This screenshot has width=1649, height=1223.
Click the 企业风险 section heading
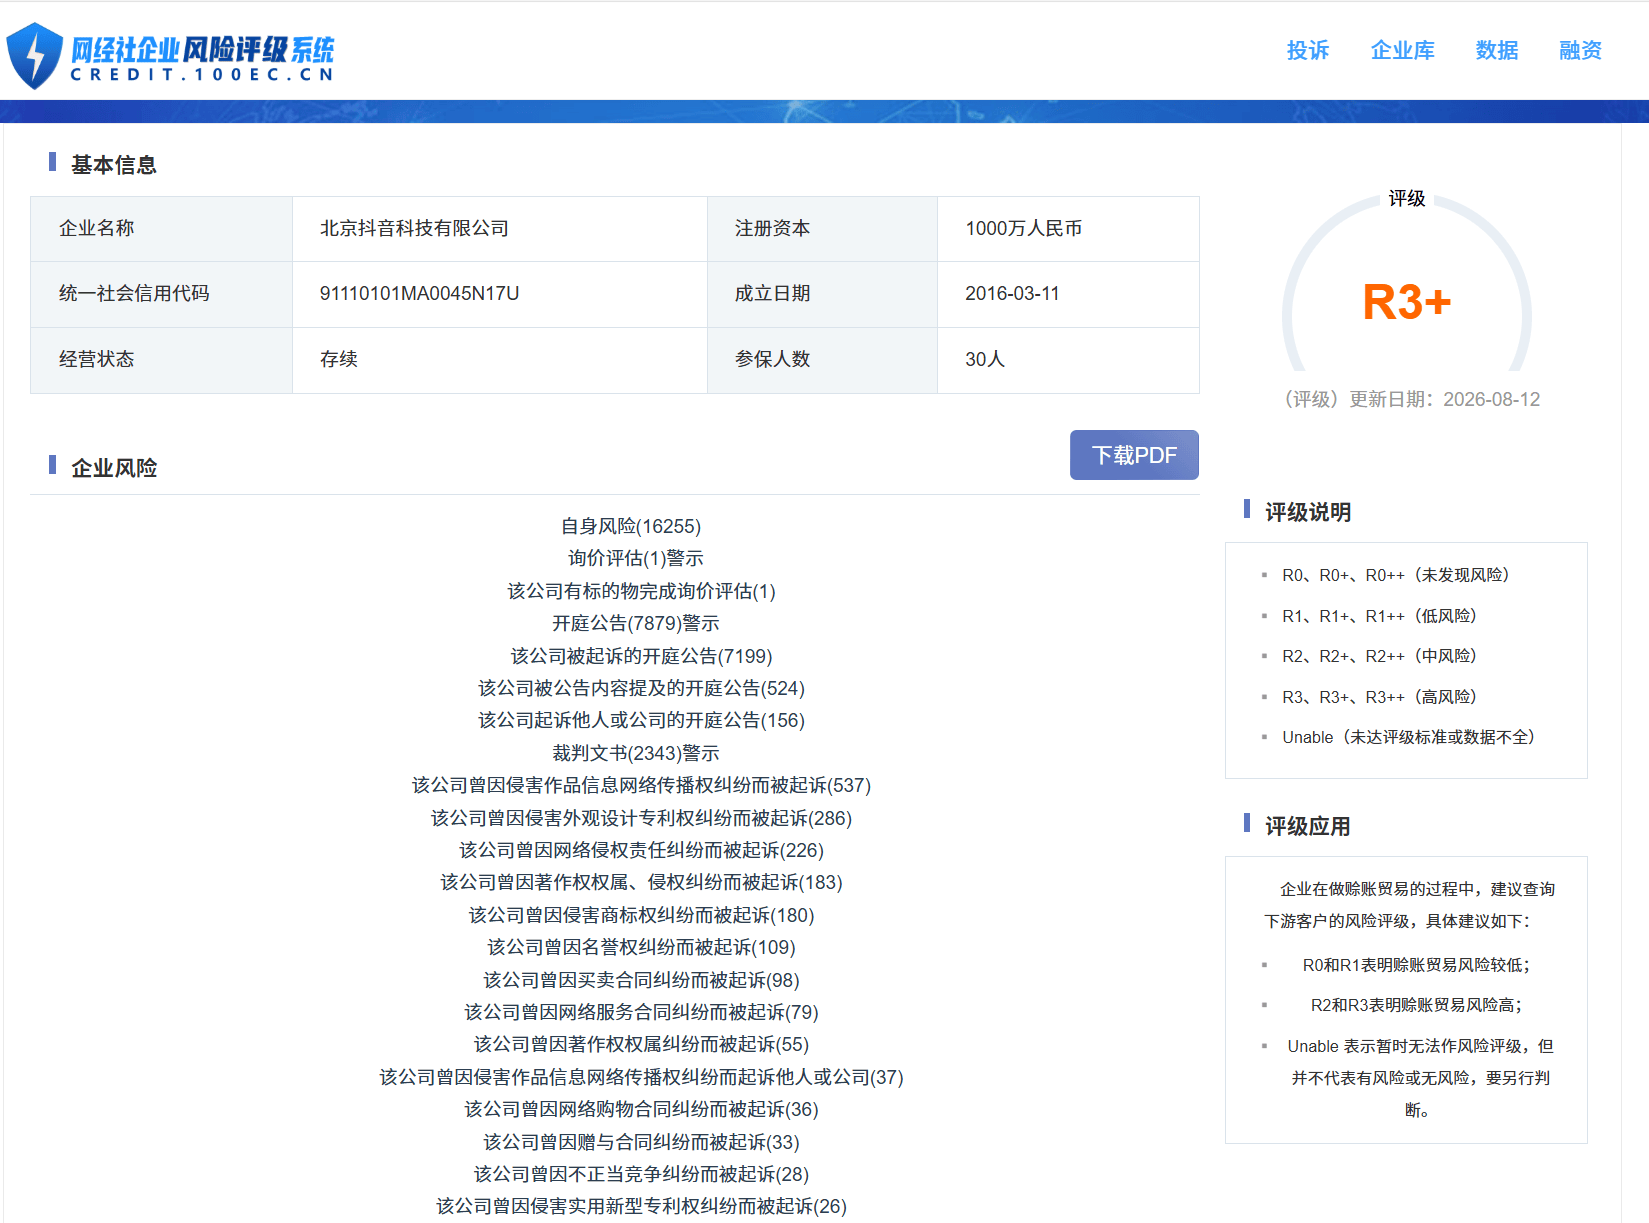tap(114, 468)
